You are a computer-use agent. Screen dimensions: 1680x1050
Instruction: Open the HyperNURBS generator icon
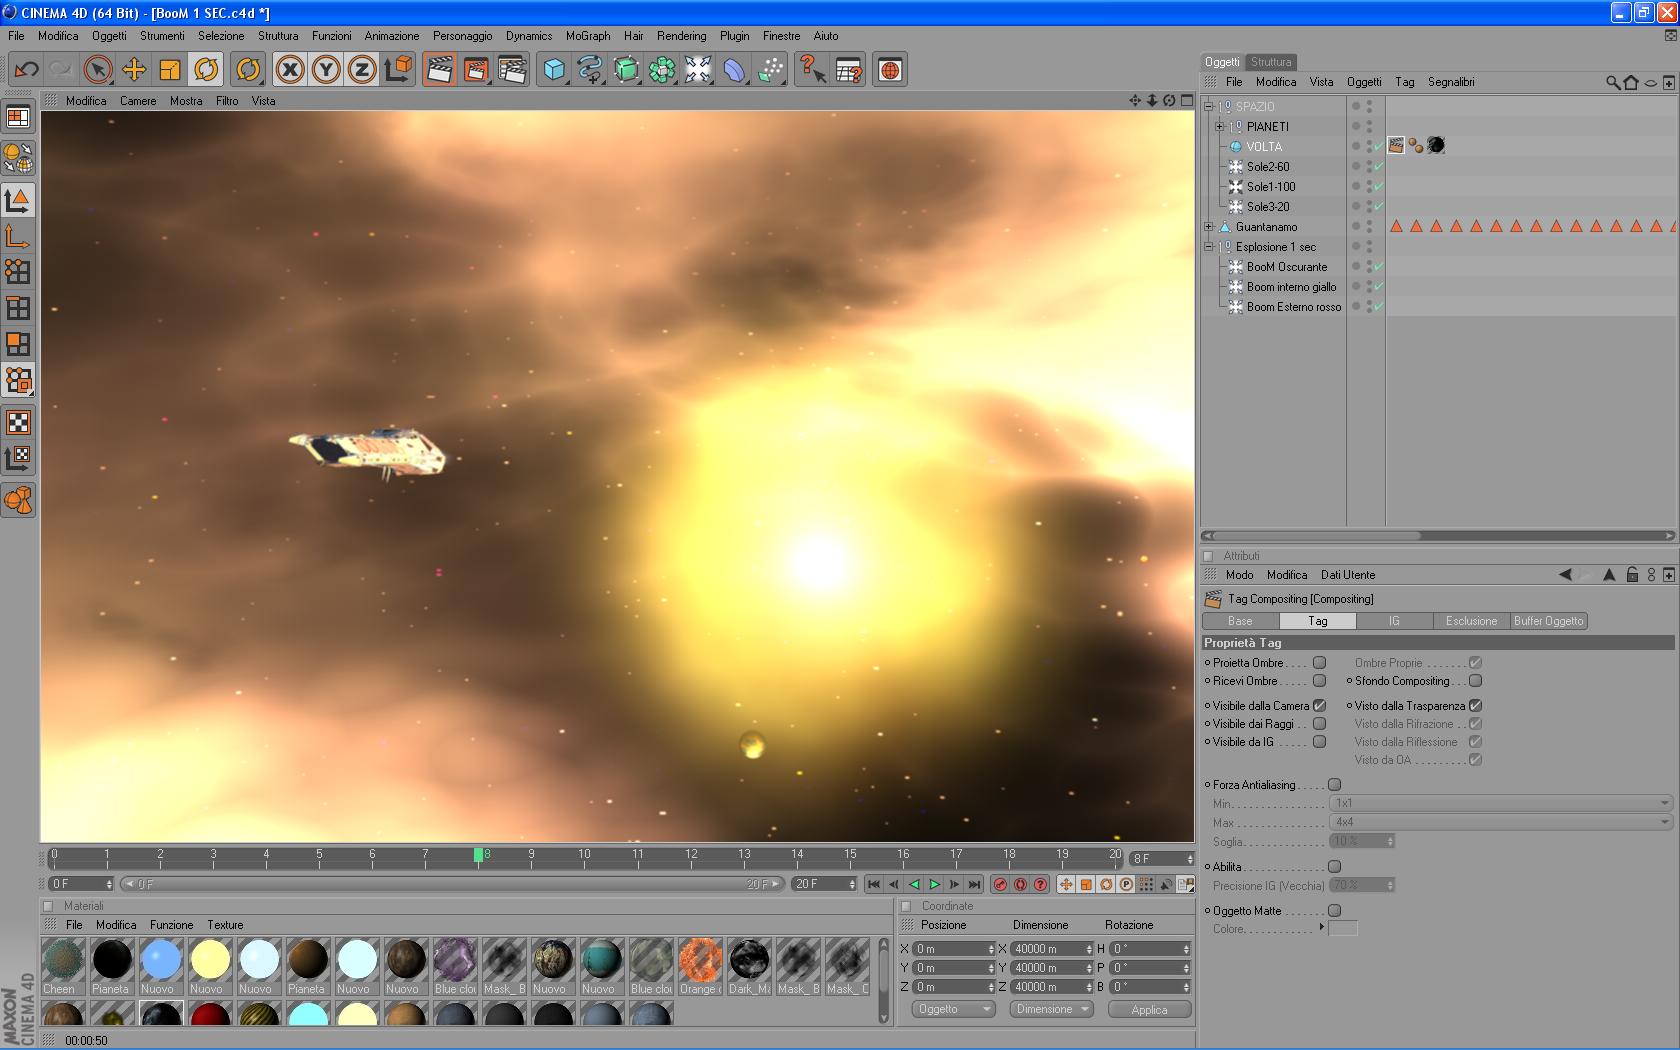(626, 69)
